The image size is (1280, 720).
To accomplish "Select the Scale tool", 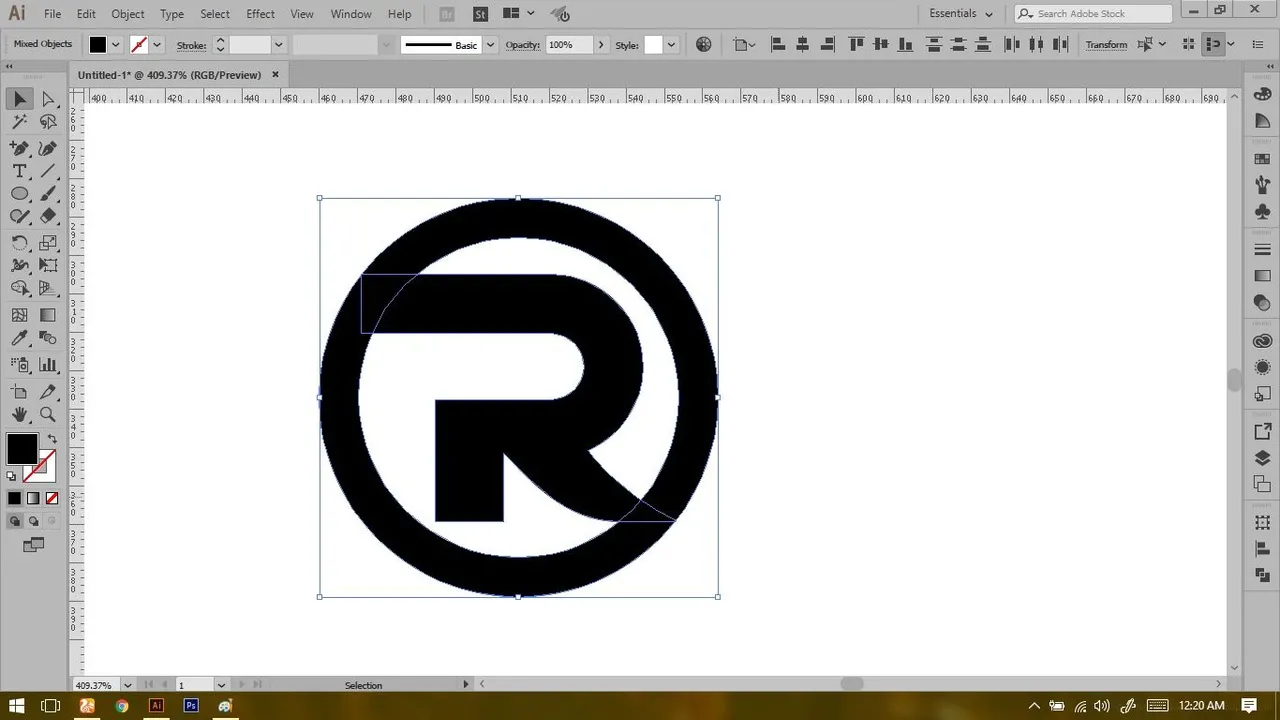I will (48, 243).
